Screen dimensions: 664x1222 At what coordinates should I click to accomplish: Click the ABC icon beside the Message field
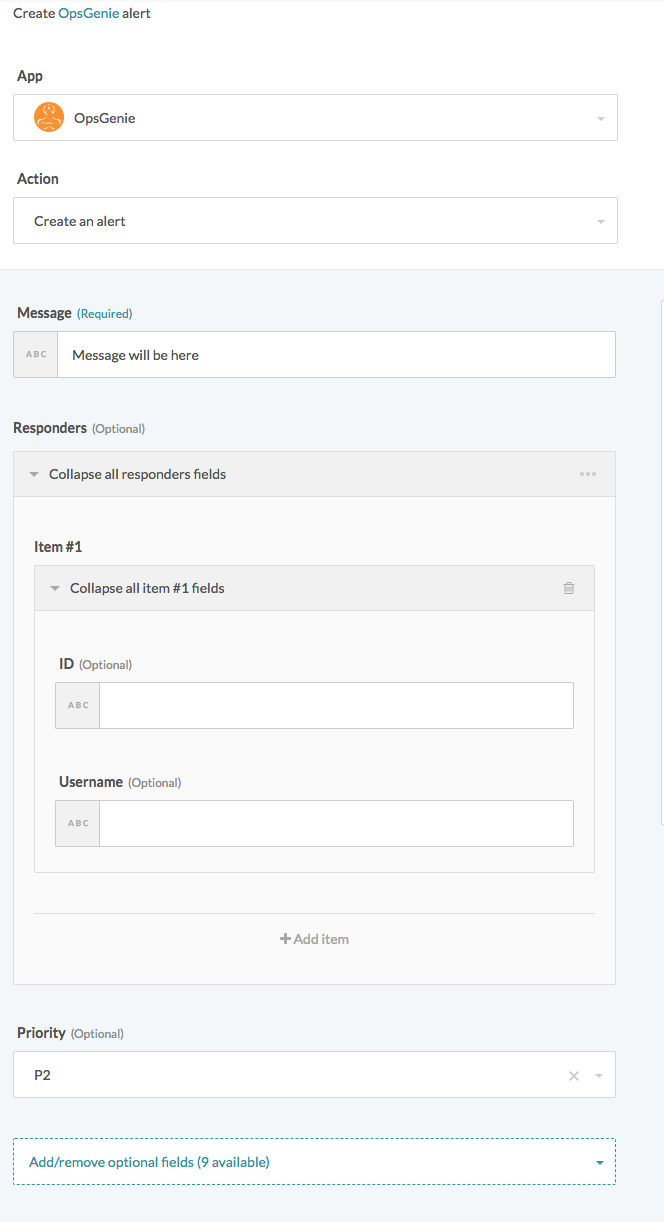(x=36, y=354)
